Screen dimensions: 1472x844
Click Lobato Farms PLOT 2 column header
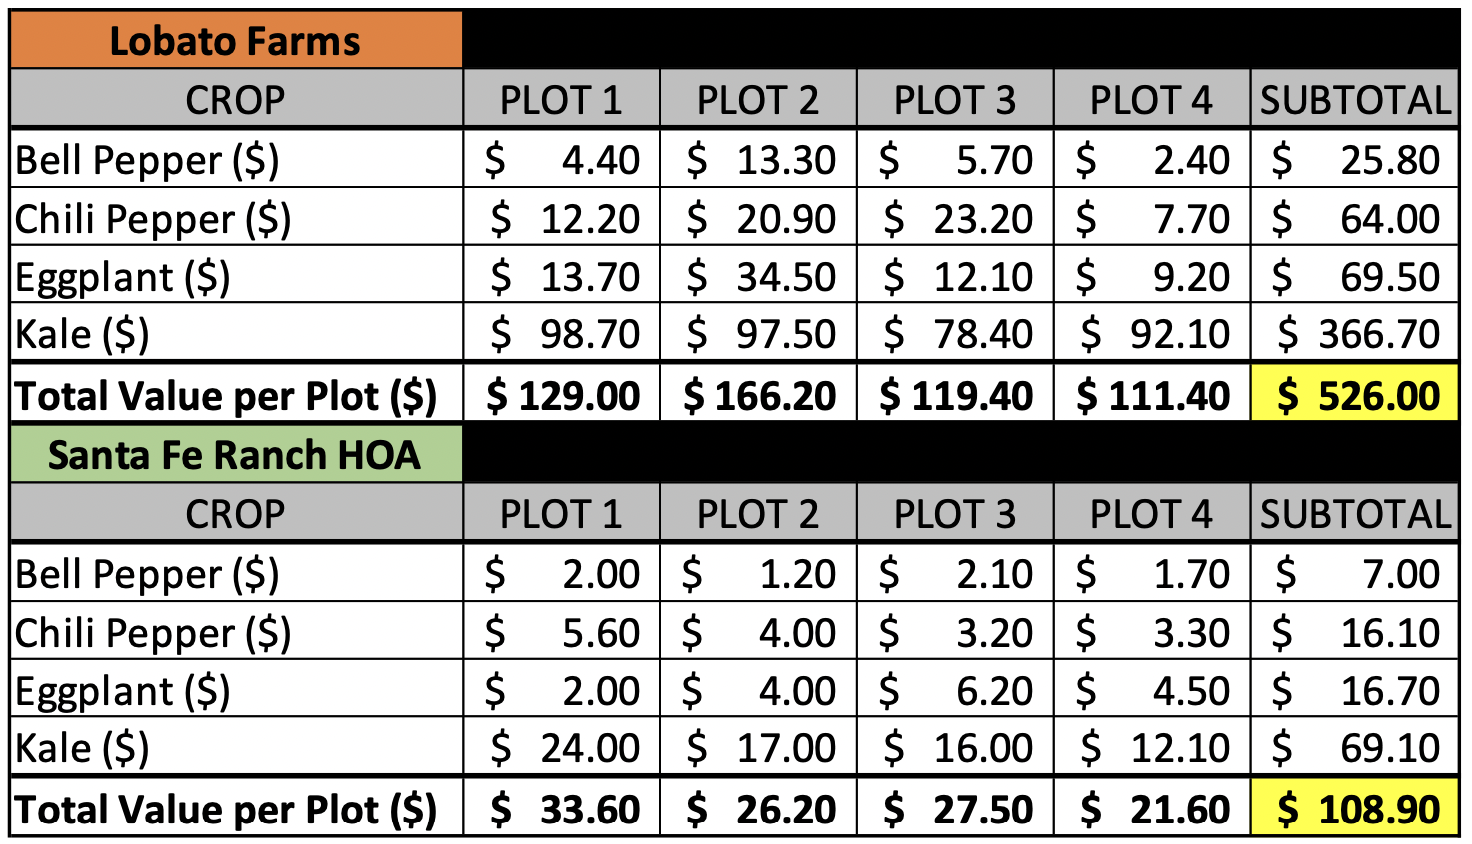click(x=758, y=100)
